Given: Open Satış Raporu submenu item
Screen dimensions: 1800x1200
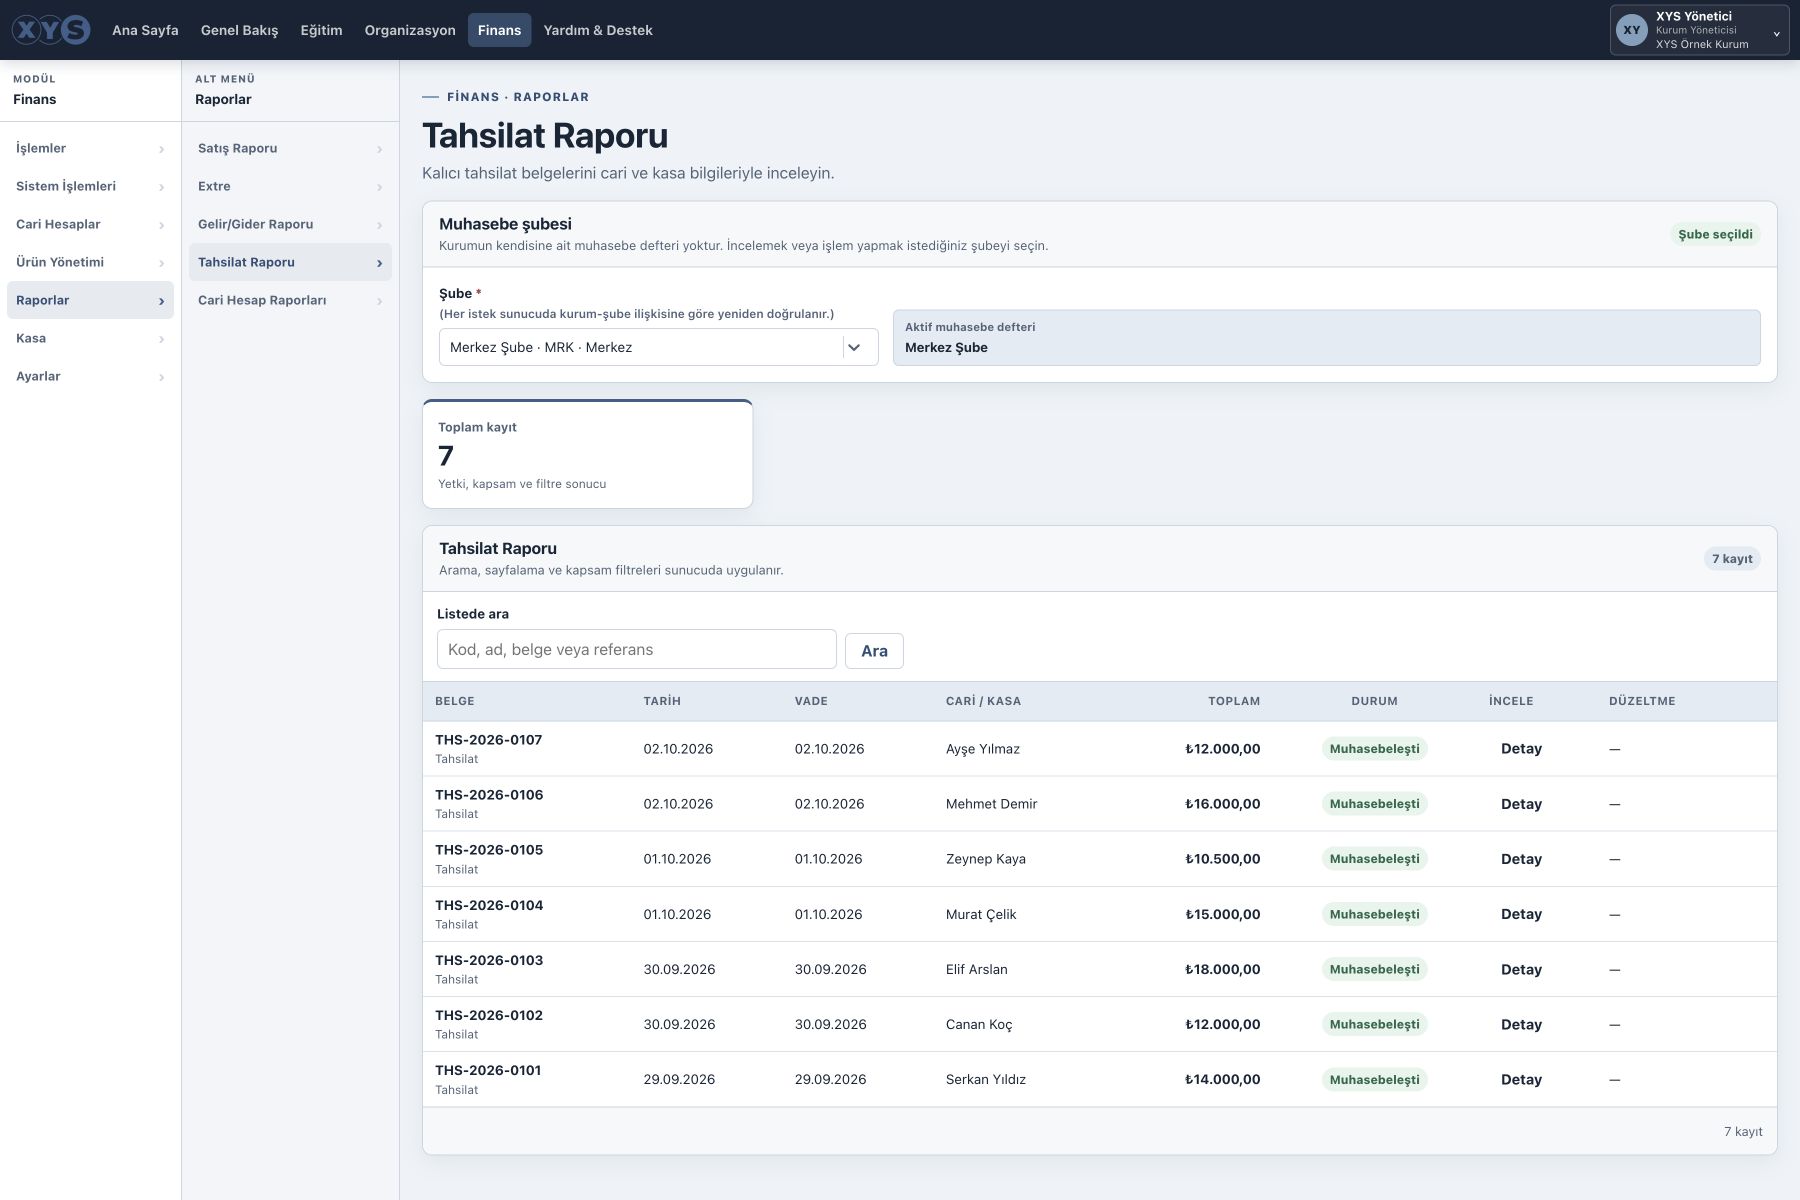Looking at the screenshot, I should (x=290, y=148).
